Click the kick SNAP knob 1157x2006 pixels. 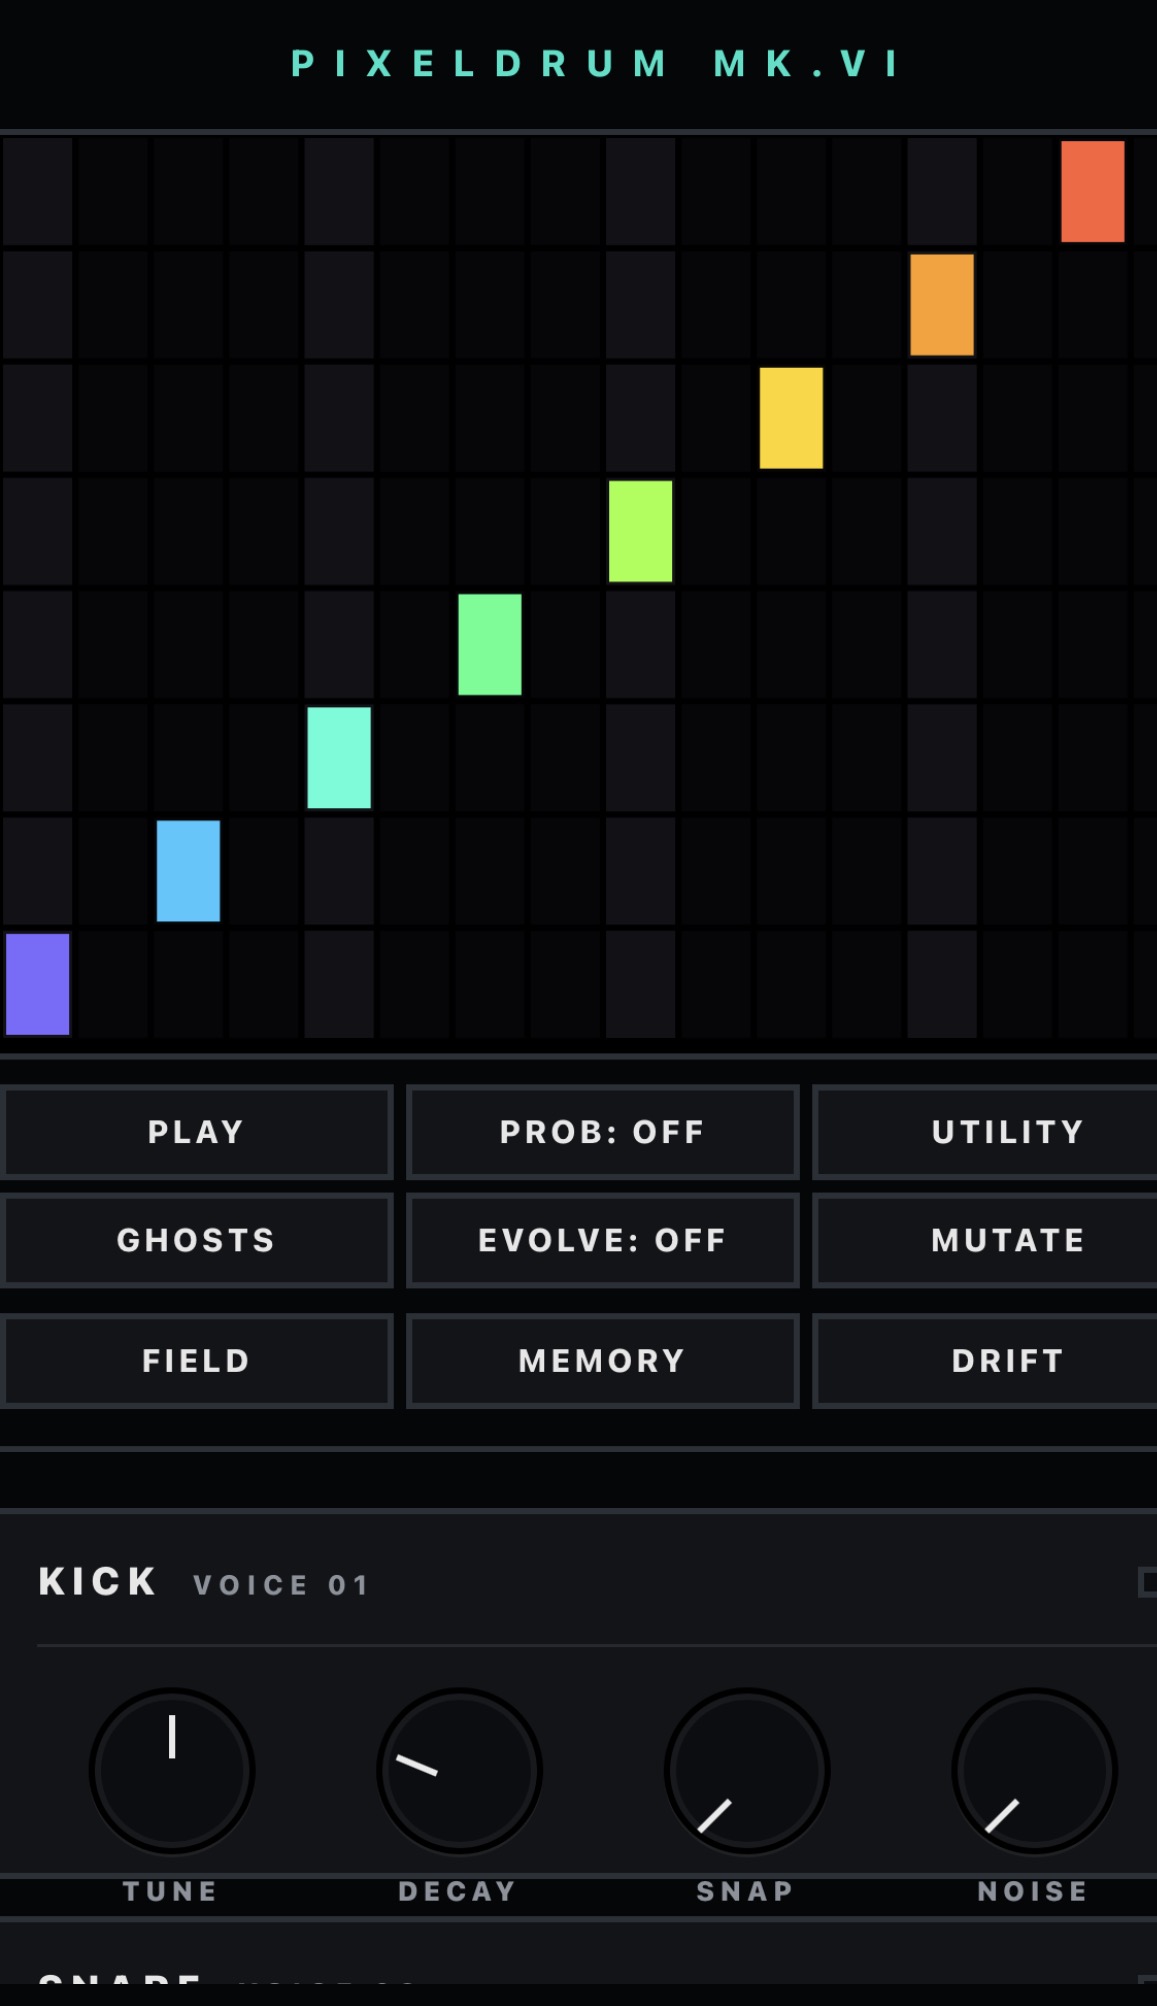(x=747, y=1771)
